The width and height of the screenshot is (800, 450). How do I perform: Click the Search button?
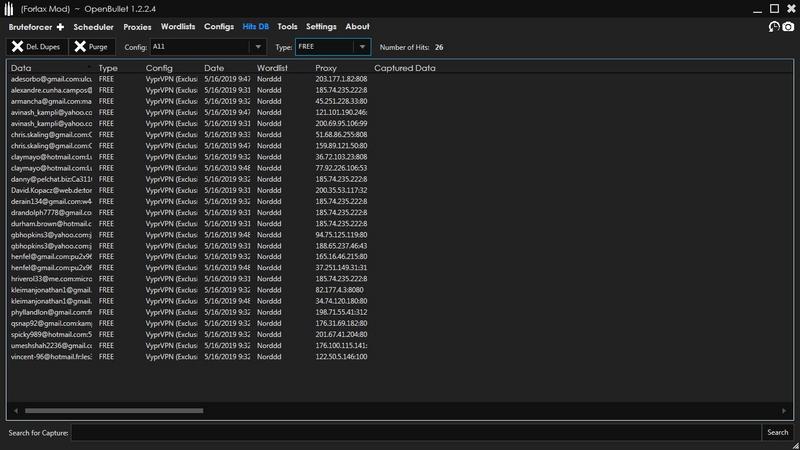click(778, 433)
